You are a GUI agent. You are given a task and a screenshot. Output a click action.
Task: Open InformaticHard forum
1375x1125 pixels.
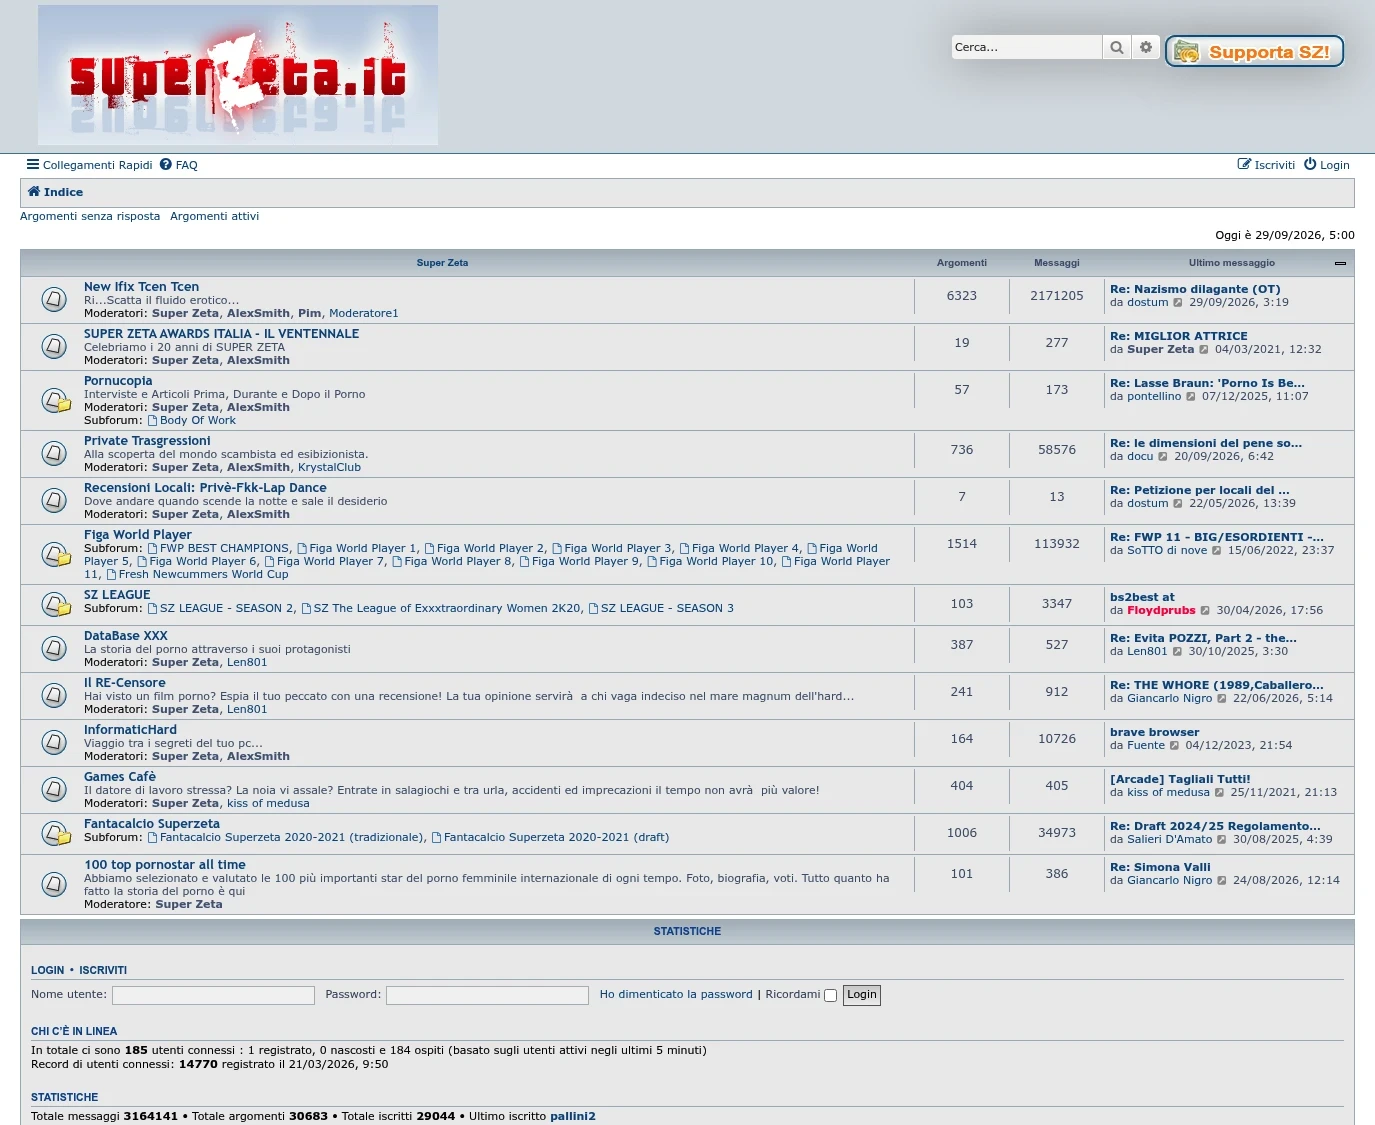(130, 730)
